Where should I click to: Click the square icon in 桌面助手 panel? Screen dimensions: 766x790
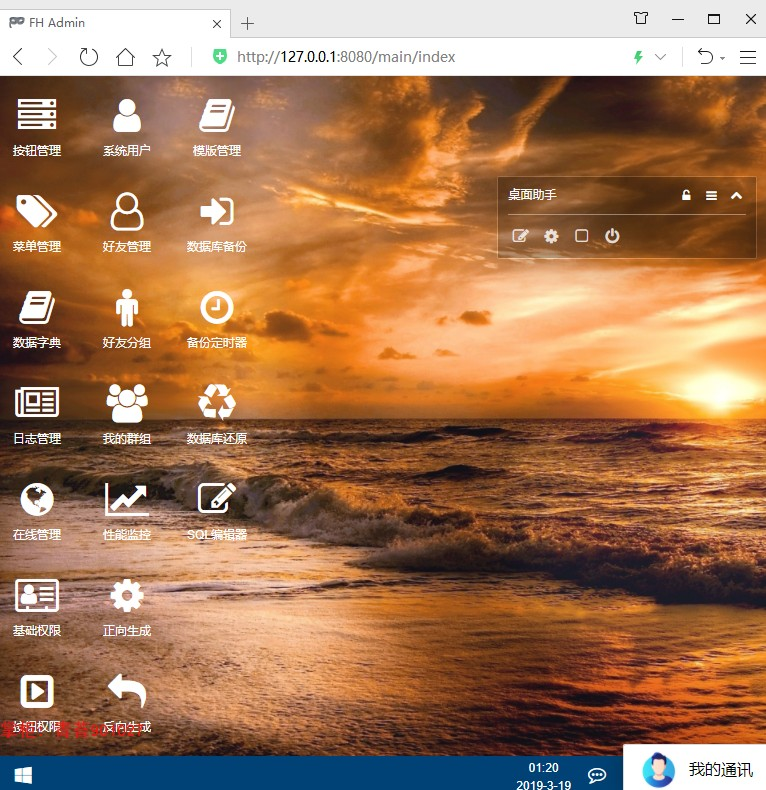coord(582,236)
